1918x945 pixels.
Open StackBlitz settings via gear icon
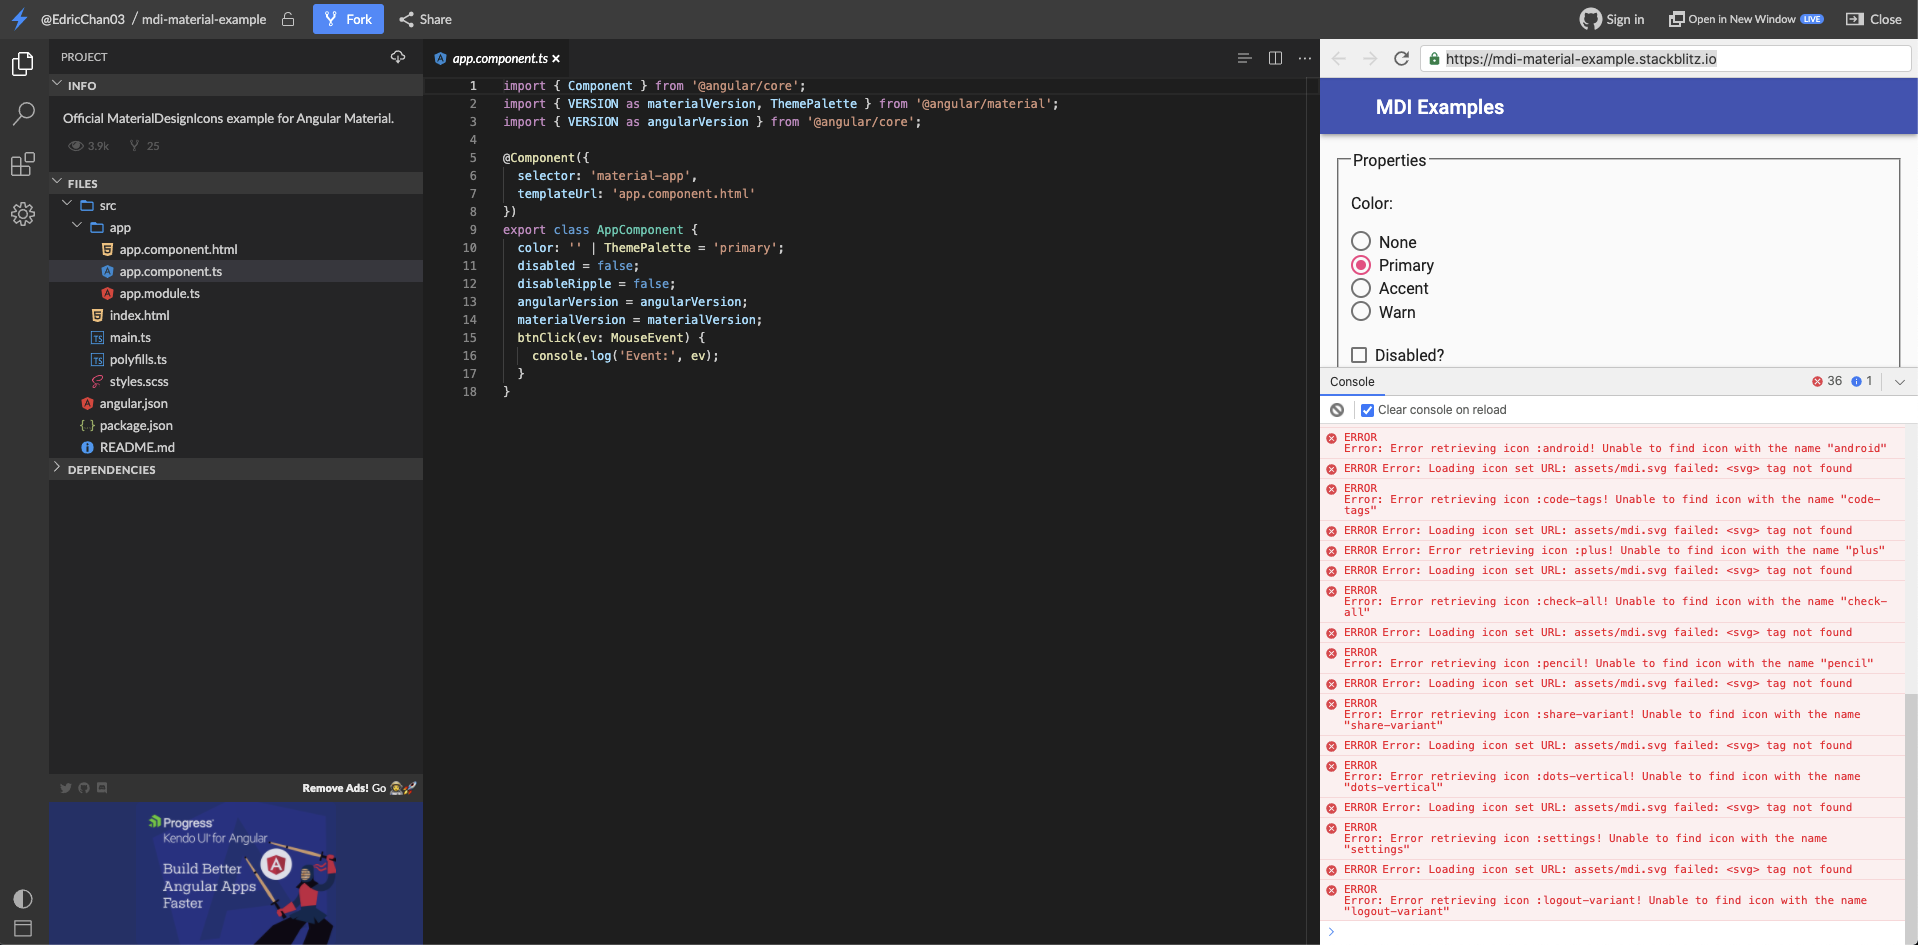[22, 214]
